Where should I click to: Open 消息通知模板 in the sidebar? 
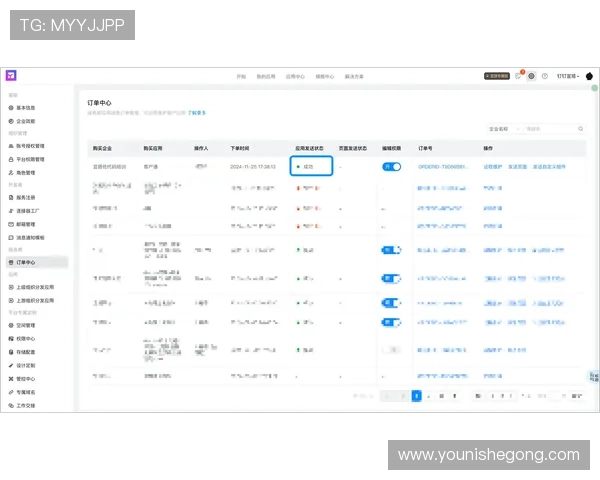(26, 238)
